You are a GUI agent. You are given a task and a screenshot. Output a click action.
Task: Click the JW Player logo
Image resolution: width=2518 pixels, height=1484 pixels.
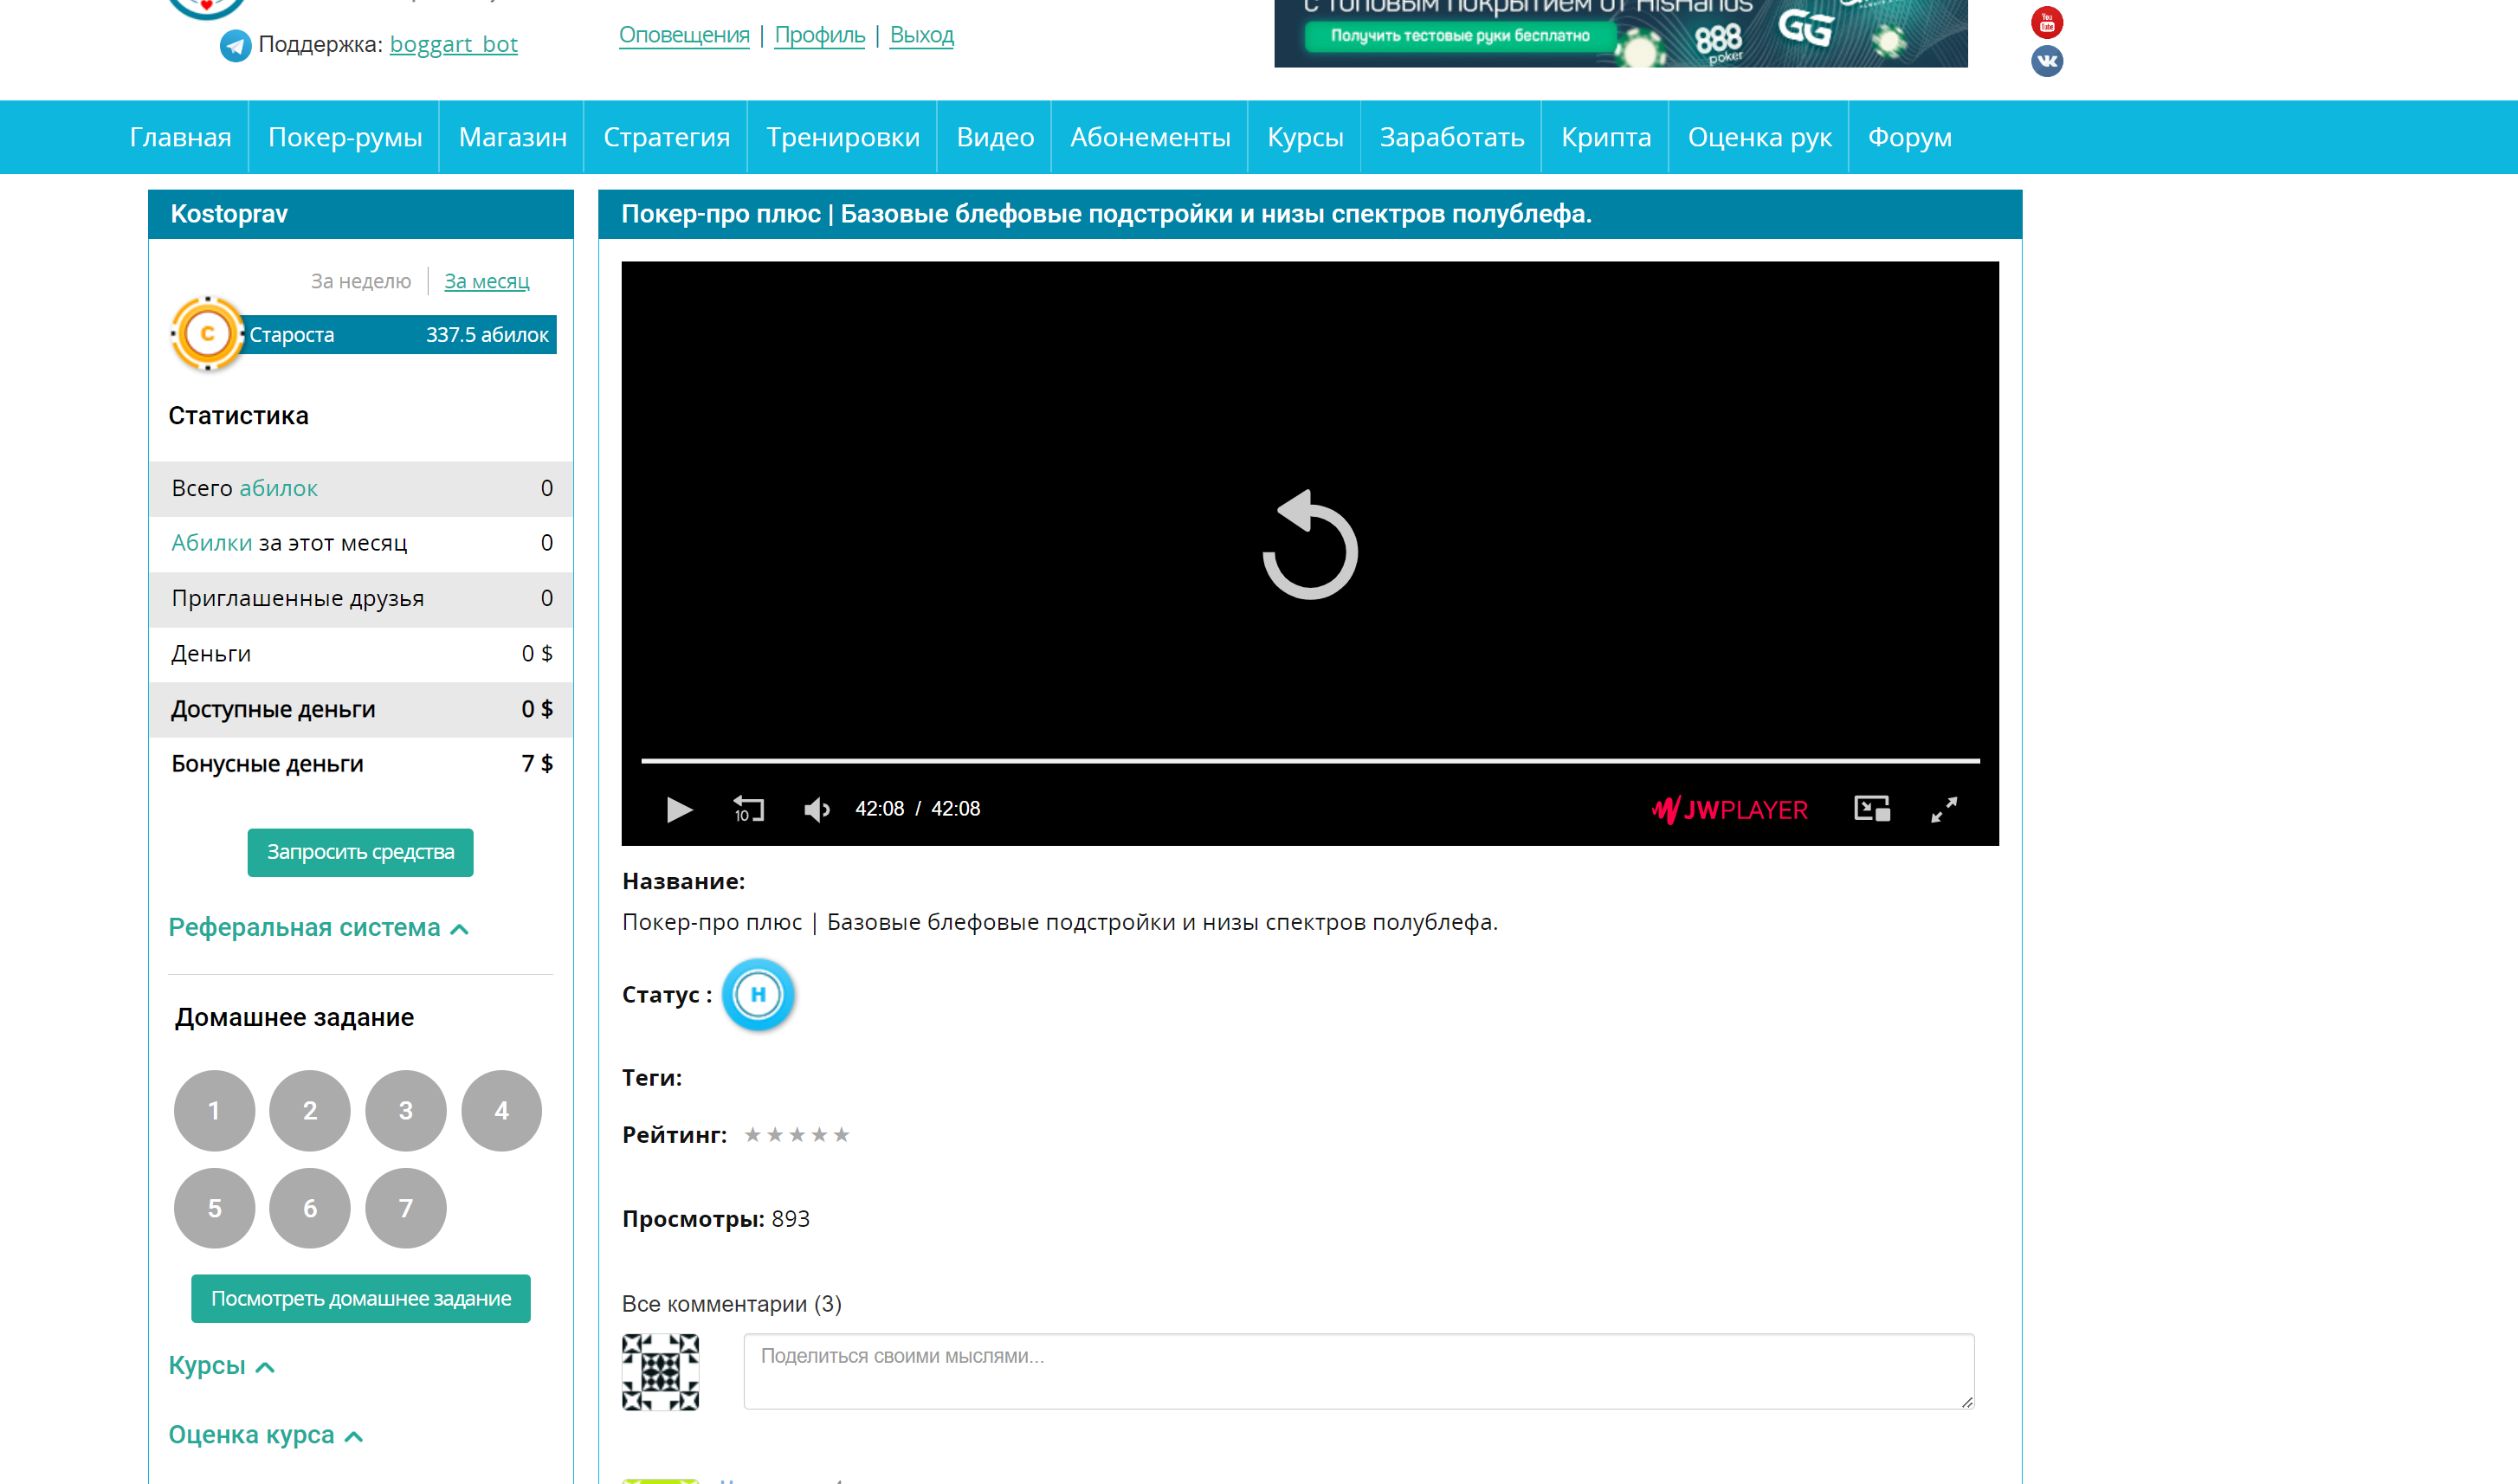pos(1729,809)
